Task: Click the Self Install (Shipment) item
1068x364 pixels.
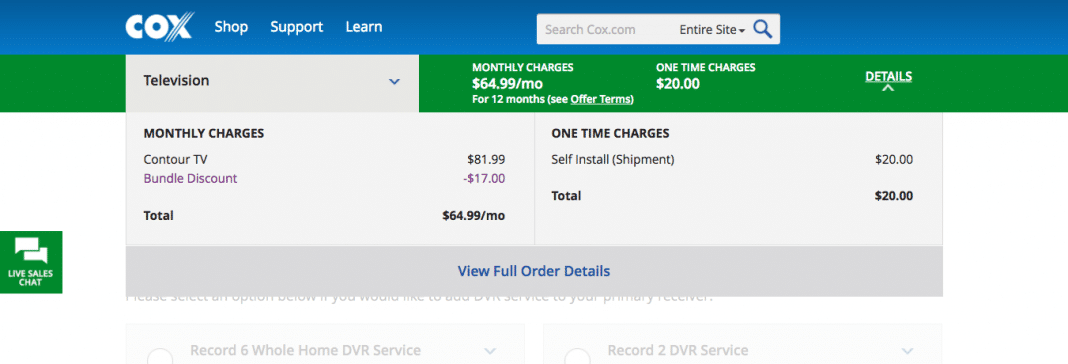Action: pos(612,160)
